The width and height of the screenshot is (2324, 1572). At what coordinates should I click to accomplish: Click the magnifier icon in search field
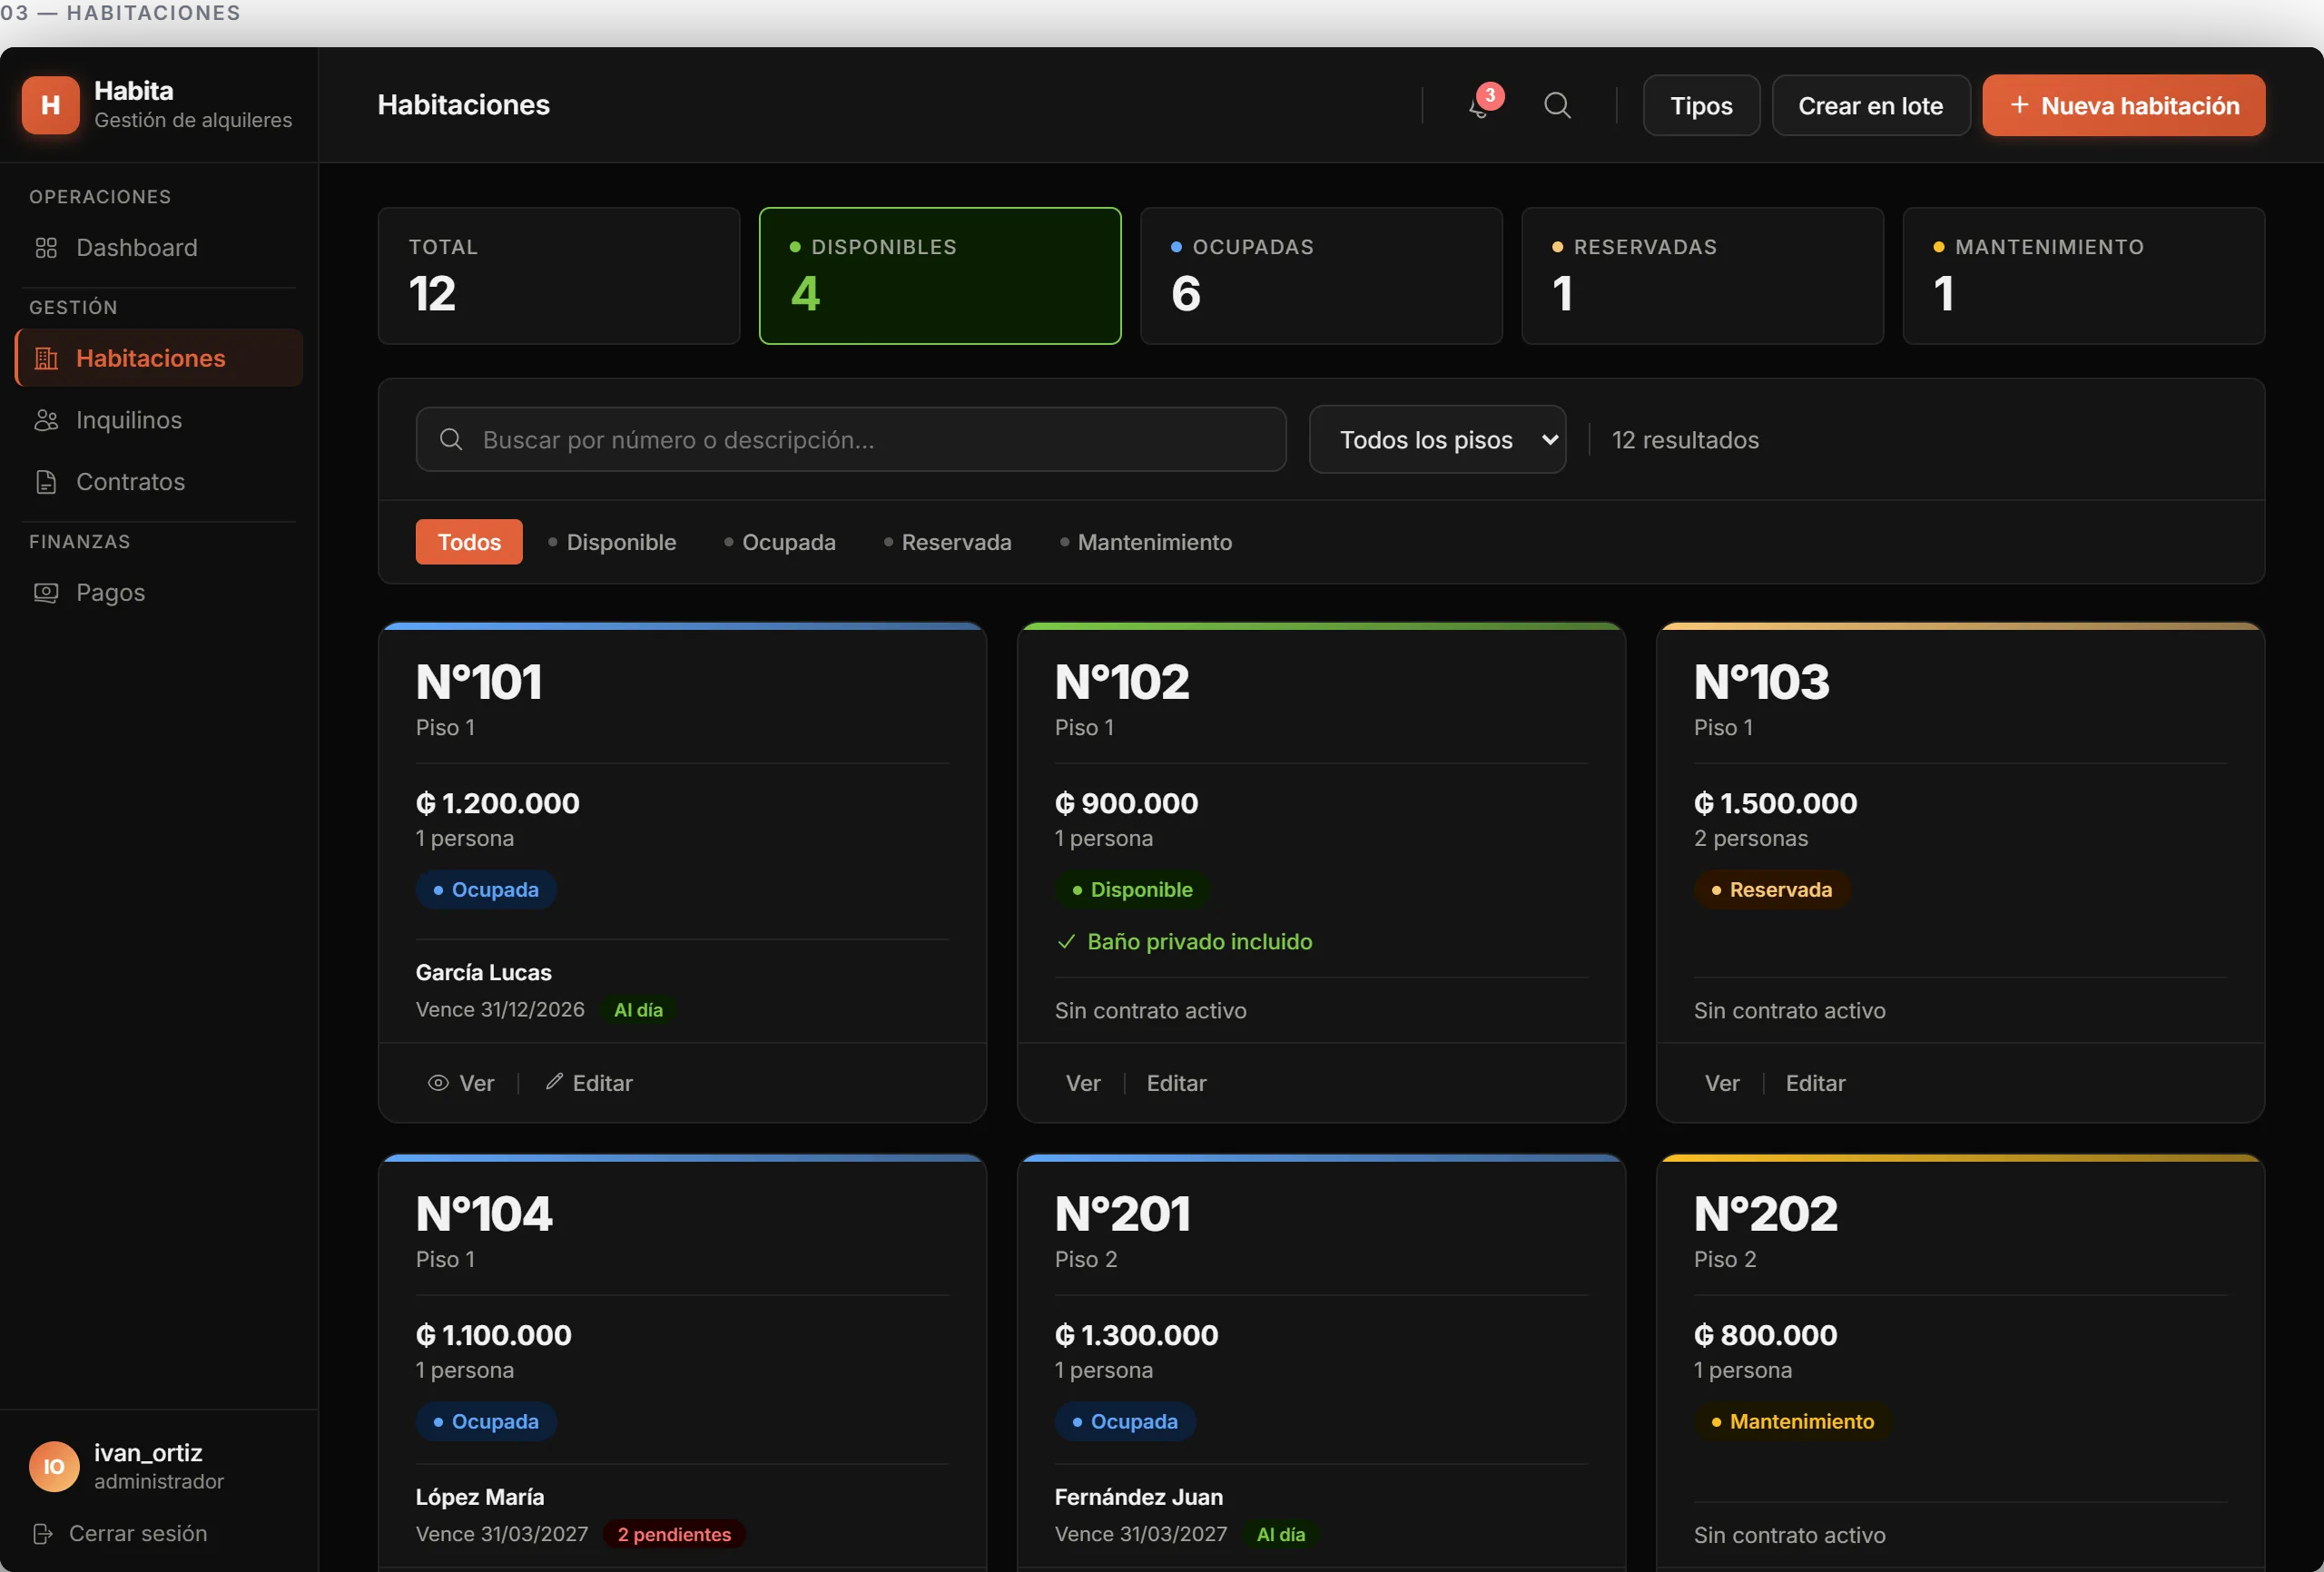click(451, 440)
